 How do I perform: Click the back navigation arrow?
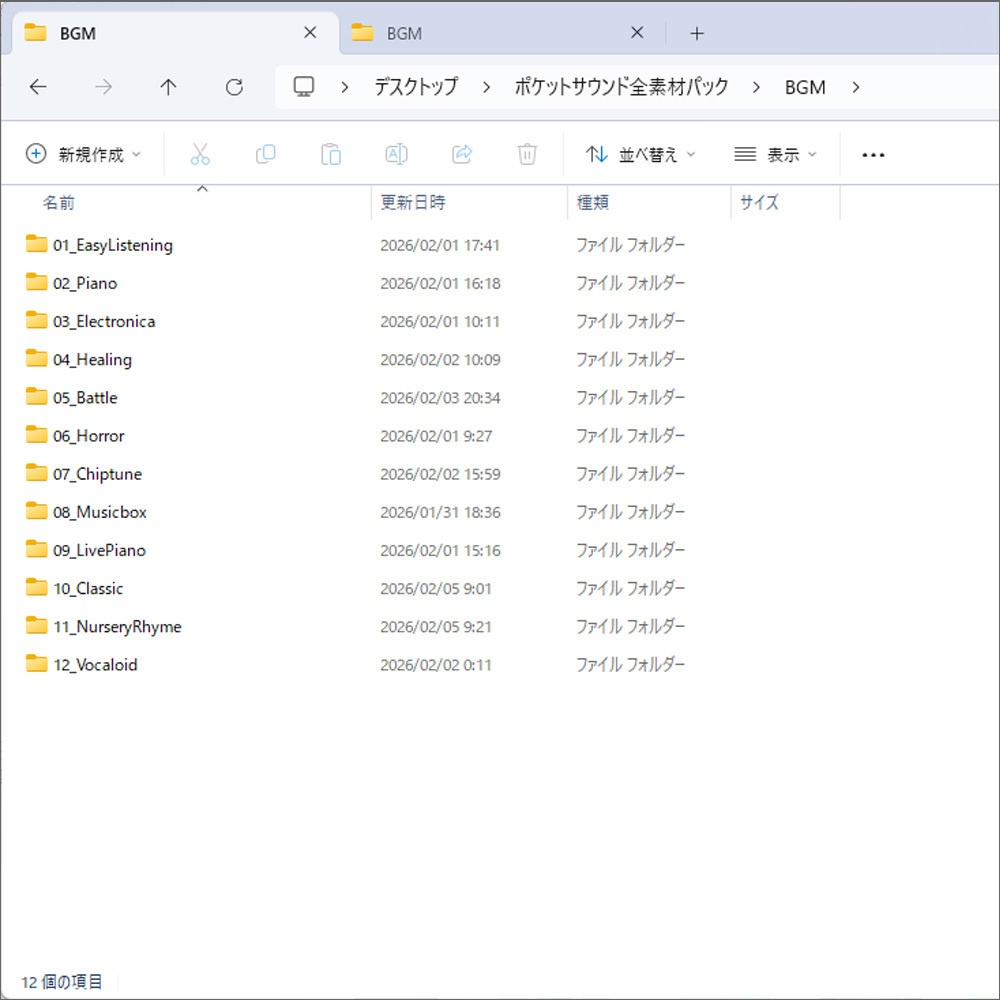pos(38,87)
